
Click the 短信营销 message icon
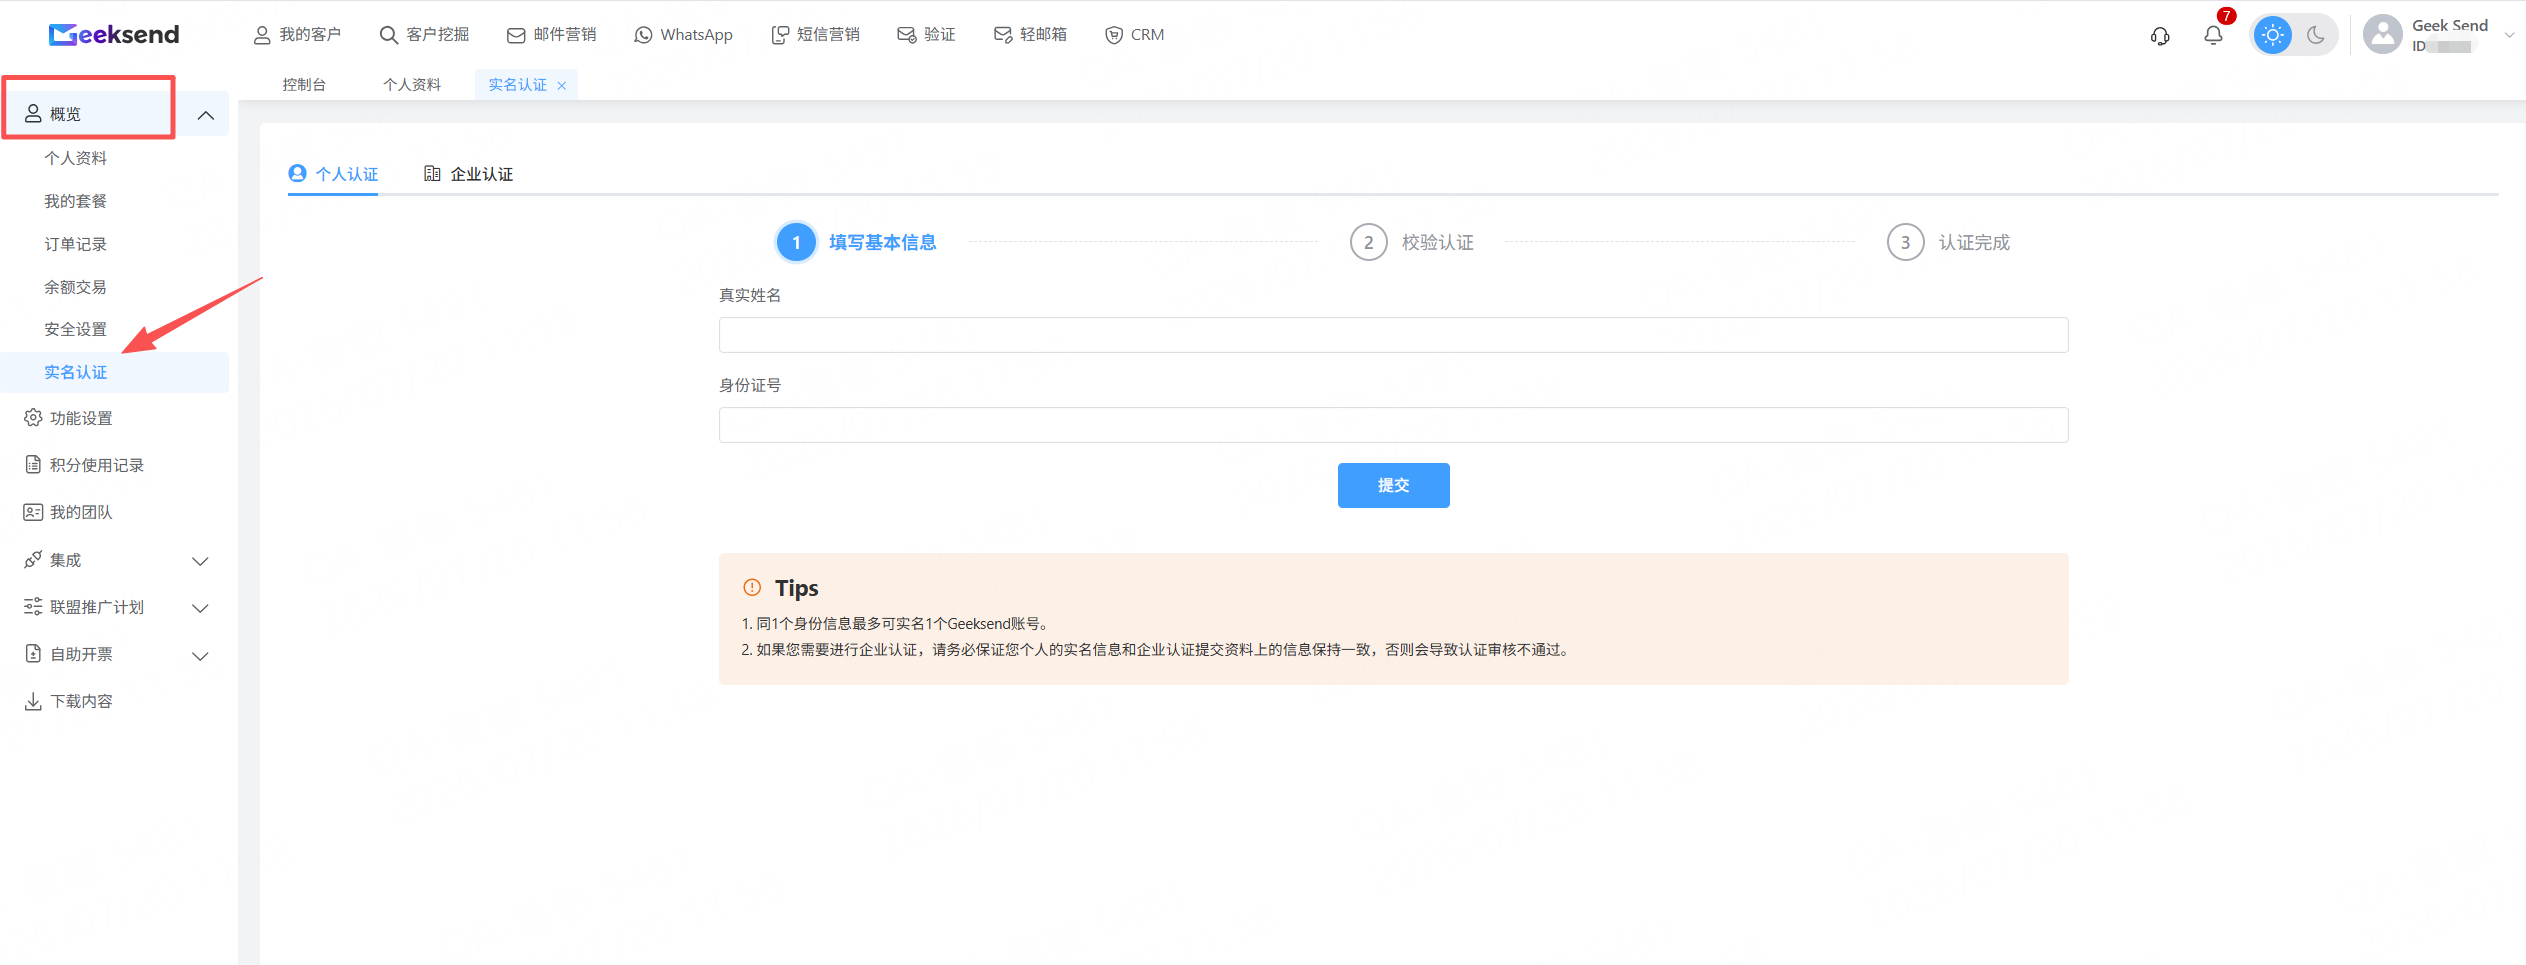tap(780, 35)
